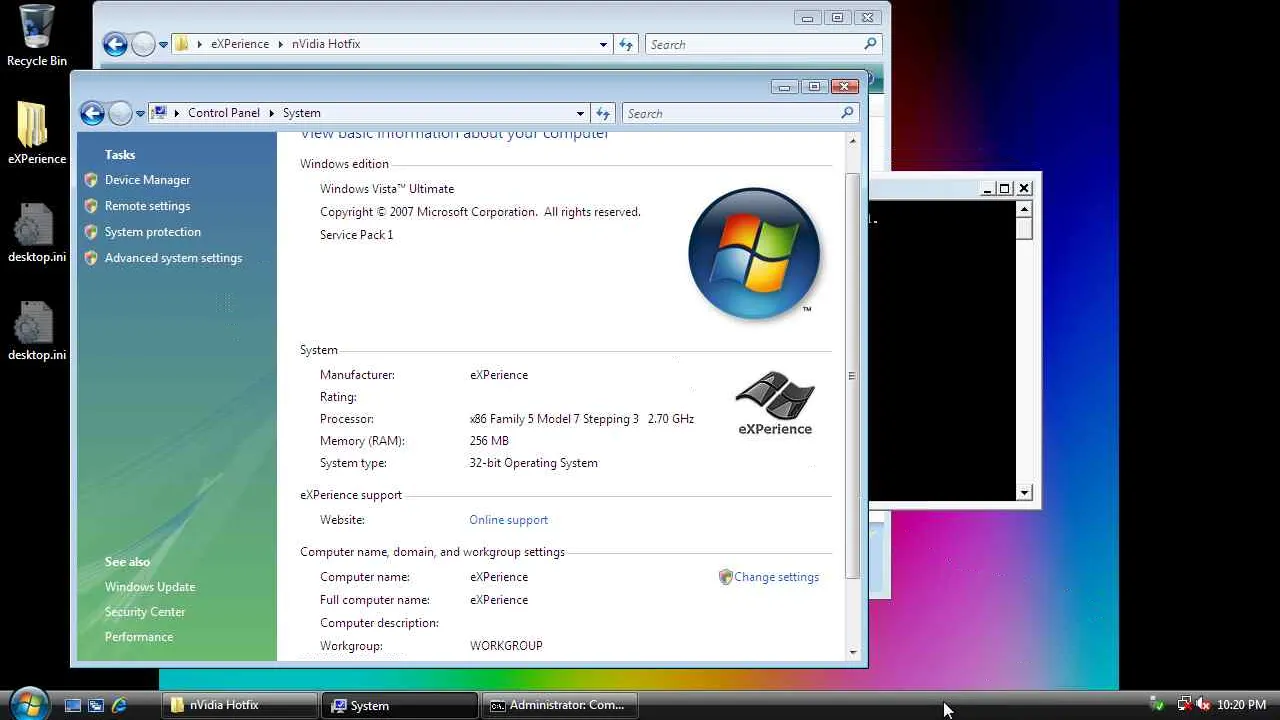Select the eXPerience folder on desktop
The image size is (1280, 720).
tap(37, 133)
